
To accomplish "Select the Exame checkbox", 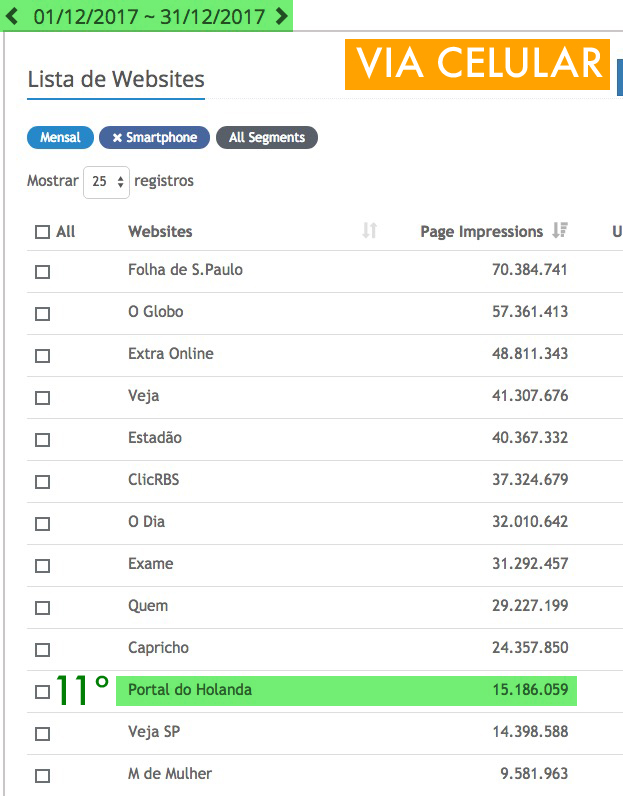I will point(42,566).
